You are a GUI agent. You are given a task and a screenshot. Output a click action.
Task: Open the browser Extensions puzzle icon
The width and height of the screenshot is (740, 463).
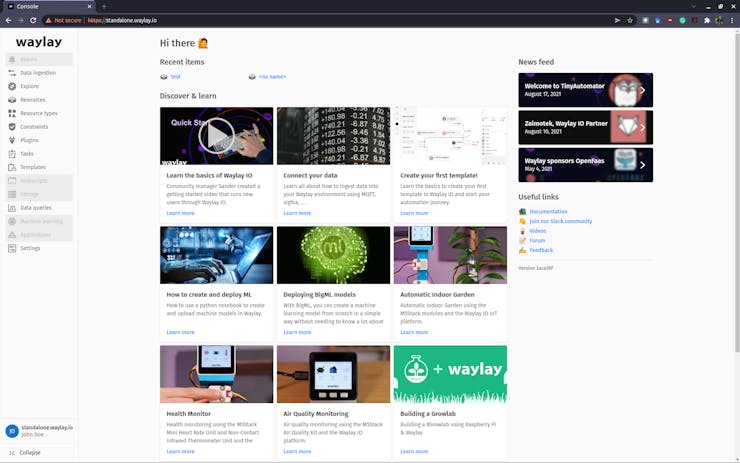707,20
